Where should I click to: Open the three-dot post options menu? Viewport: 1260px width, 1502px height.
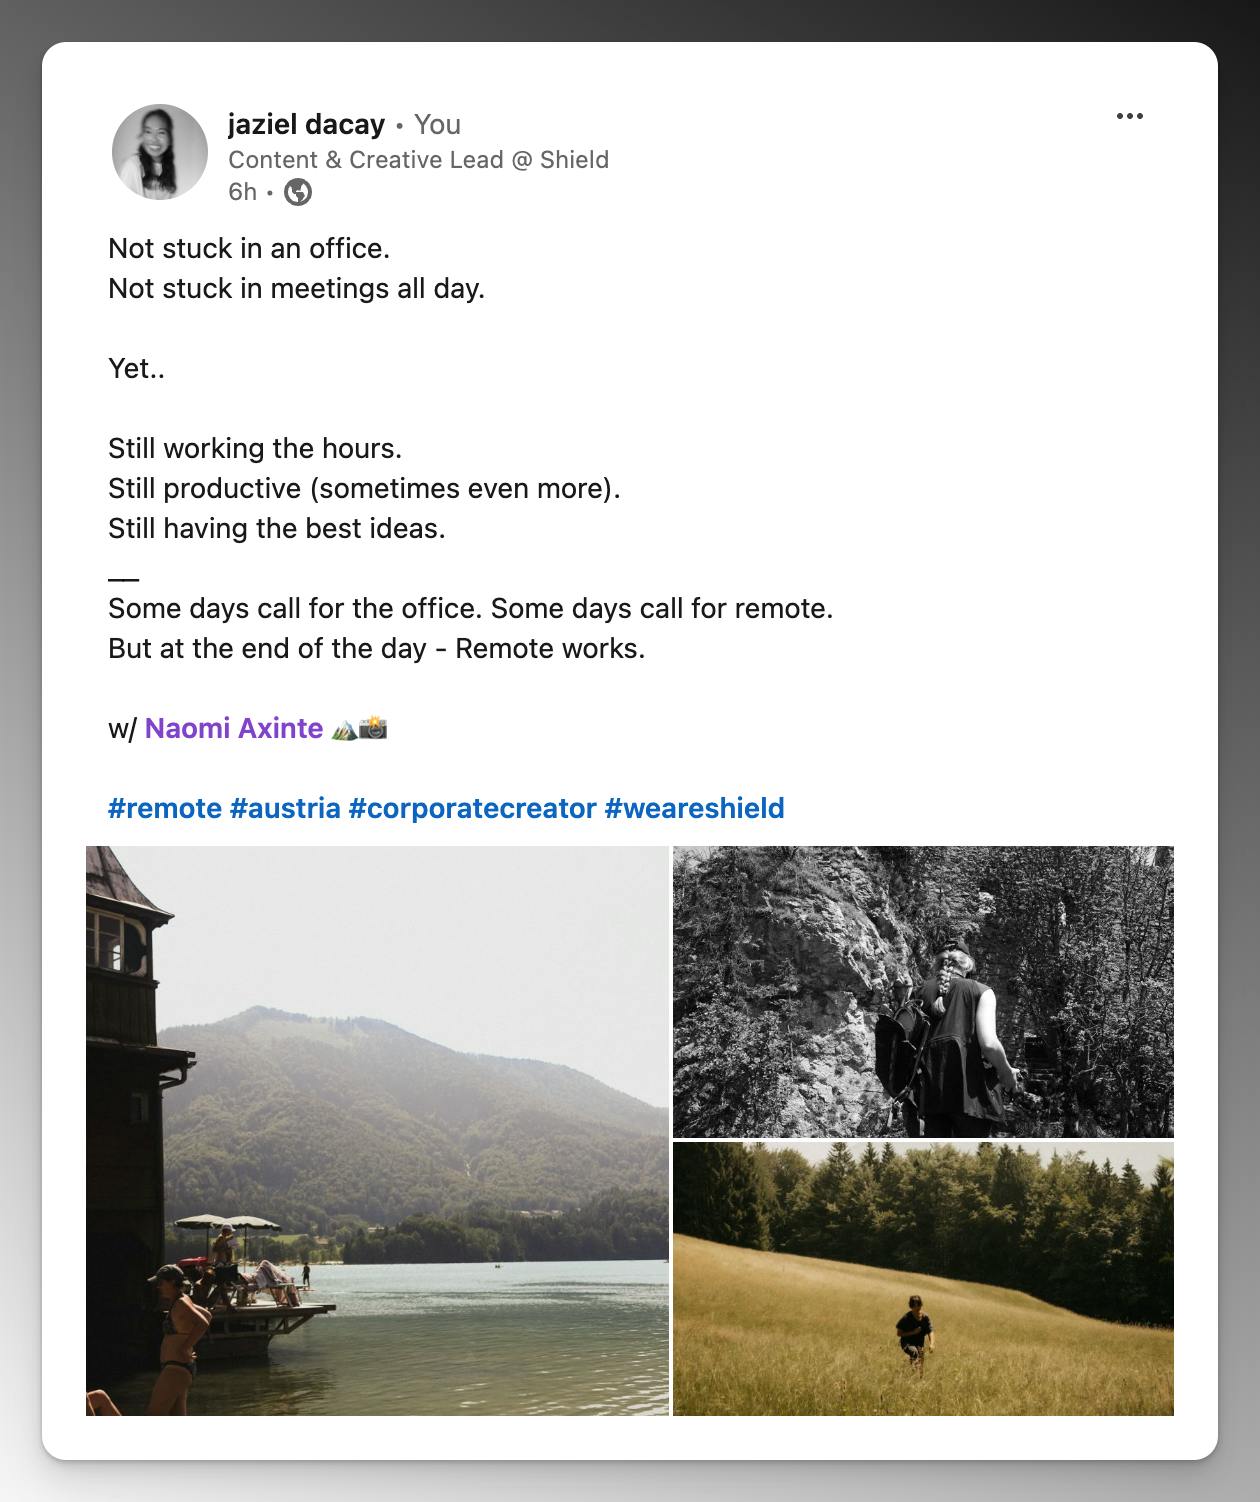1129,116
